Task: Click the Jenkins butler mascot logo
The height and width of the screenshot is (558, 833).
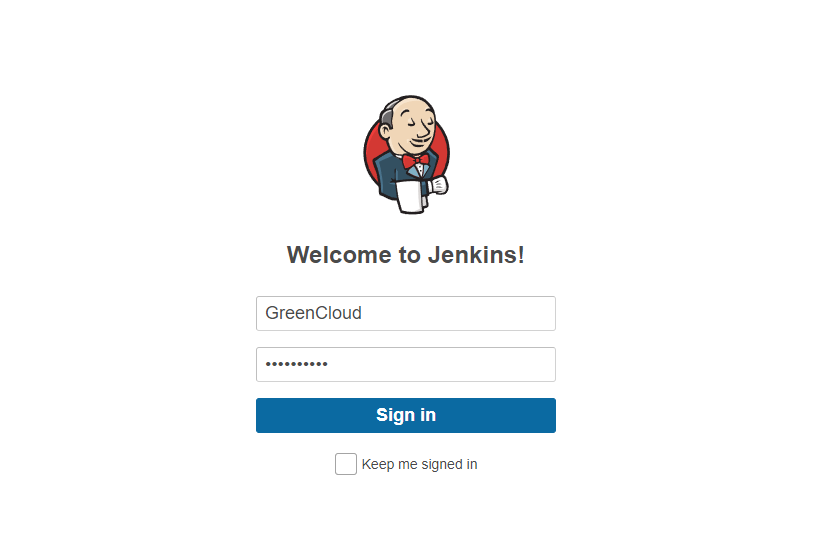Action: pos(406,155)
